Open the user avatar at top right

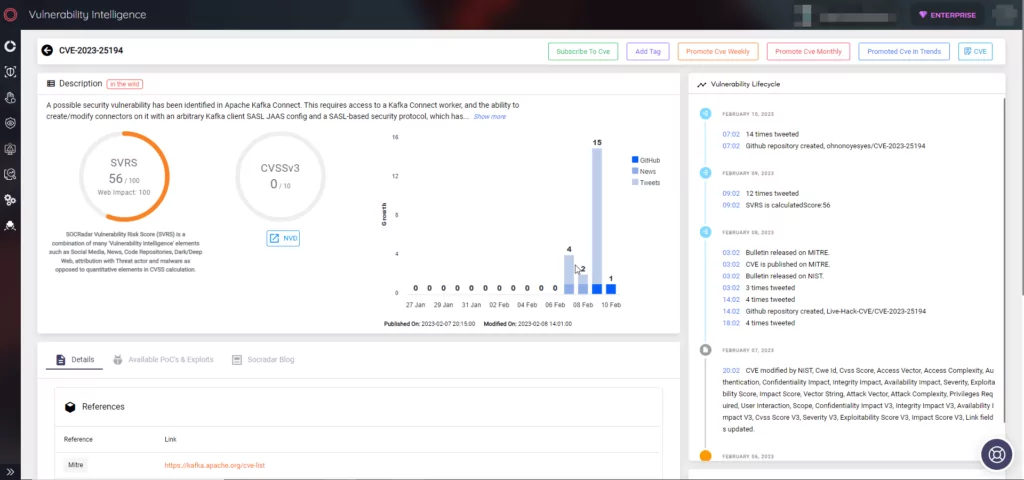(1006, 14)
